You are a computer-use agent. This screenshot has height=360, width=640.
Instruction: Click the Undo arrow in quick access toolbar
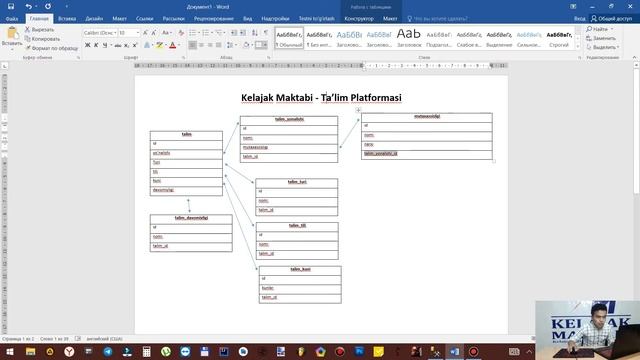(28, 7)
